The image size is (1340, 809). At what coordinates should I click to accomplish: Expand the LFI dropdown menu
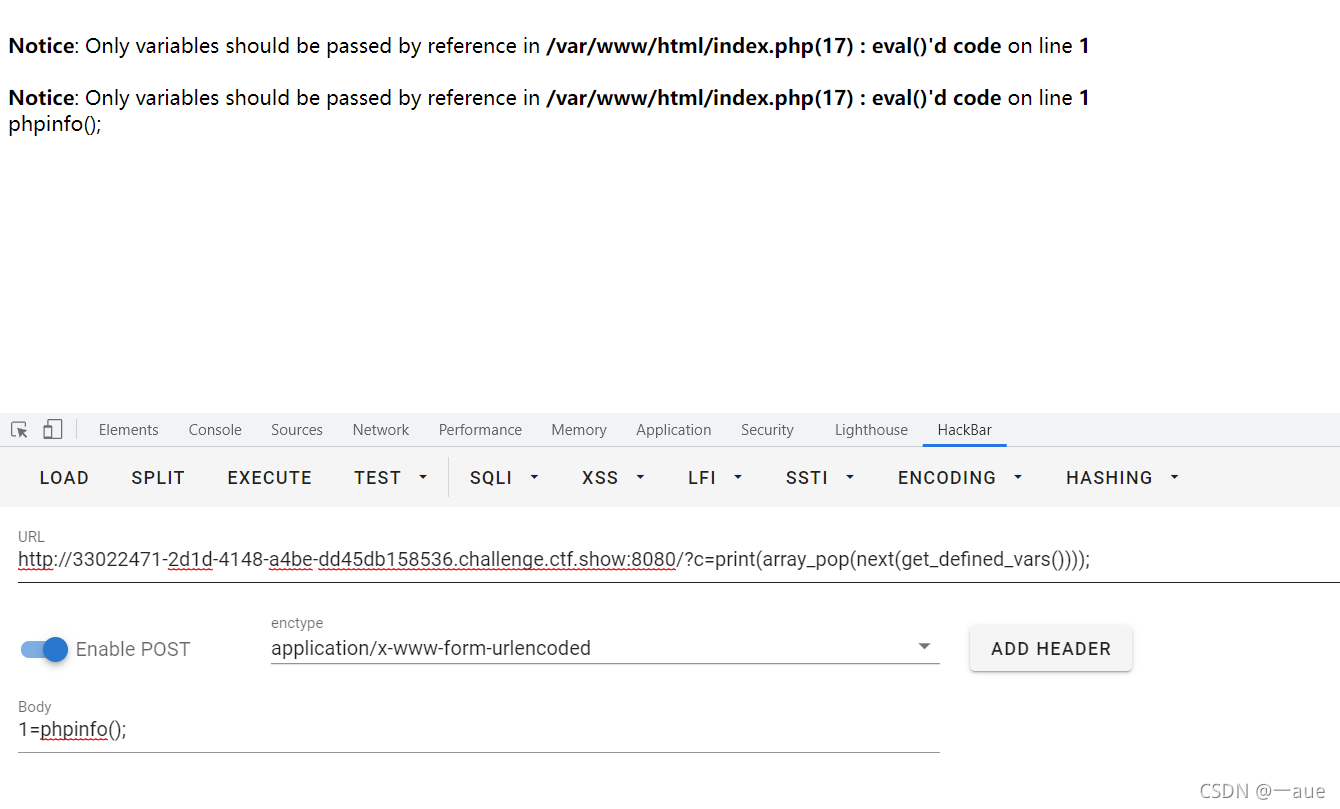click(x=716, y=478)
